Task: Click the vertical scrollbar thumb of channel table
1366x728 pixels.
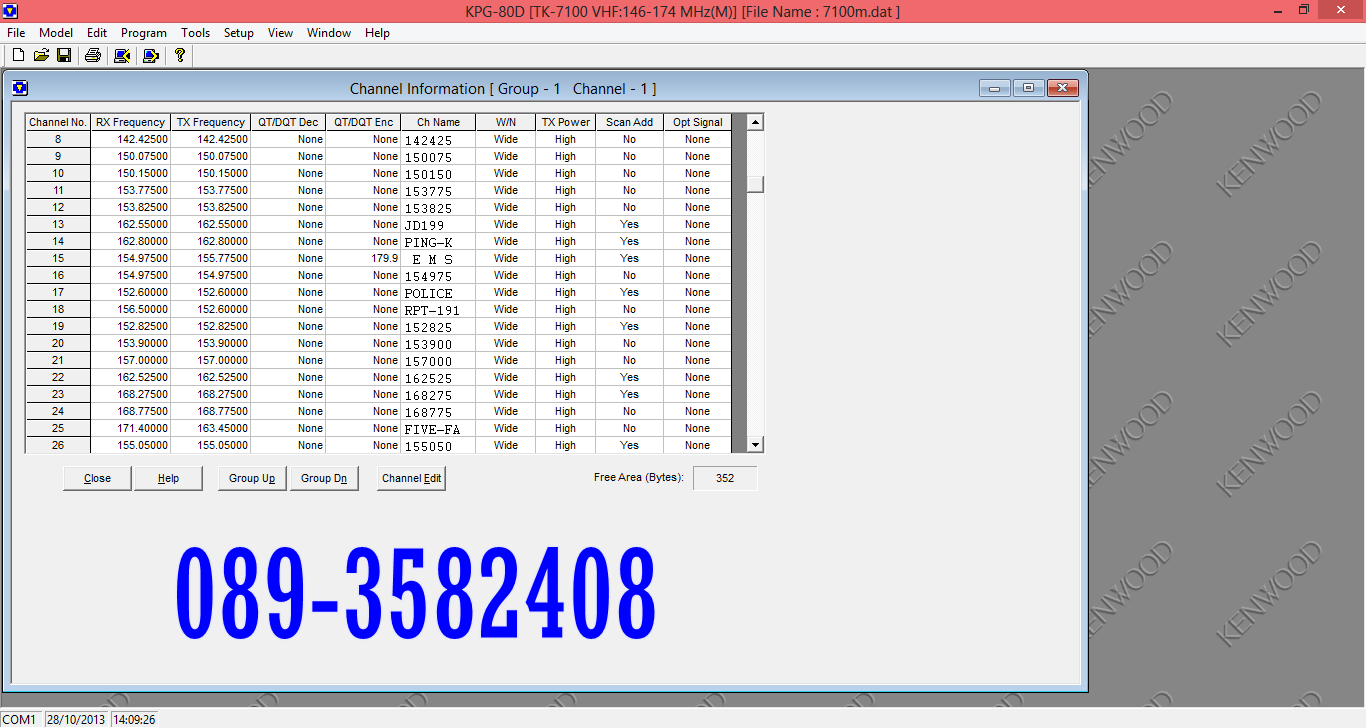Action: (756, 184)
